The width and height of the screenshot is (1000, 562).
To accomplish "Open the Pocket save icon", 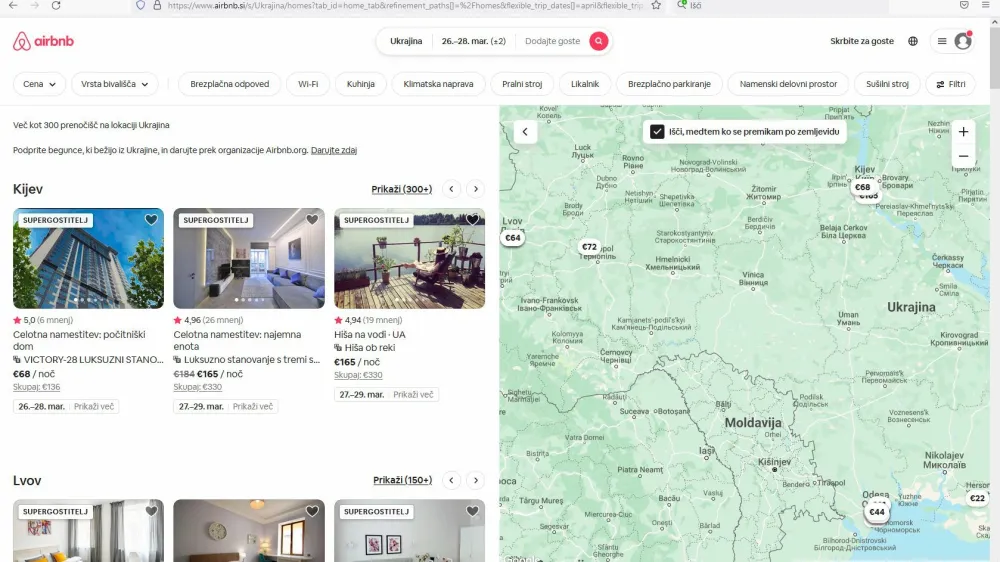I will [964, 5].
